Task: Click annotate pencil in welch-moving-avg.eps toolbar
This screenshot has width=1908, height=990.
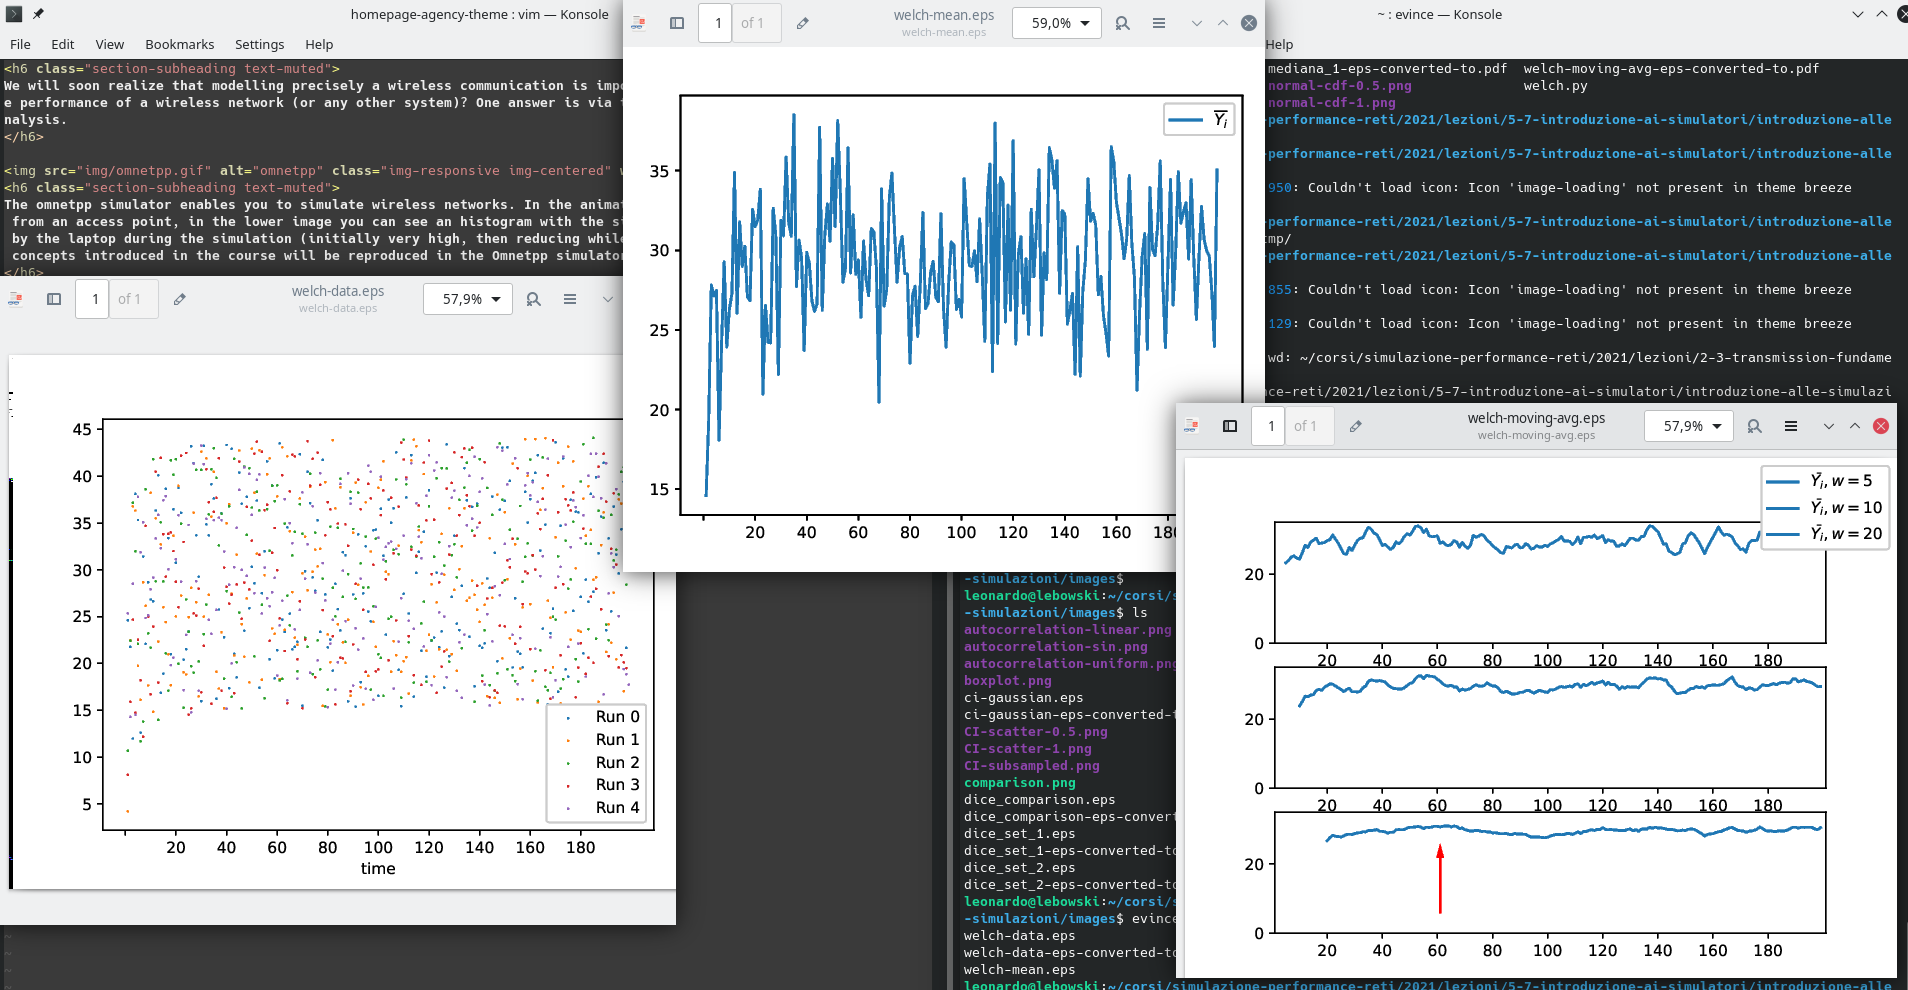Action: tap(1355, 426)
